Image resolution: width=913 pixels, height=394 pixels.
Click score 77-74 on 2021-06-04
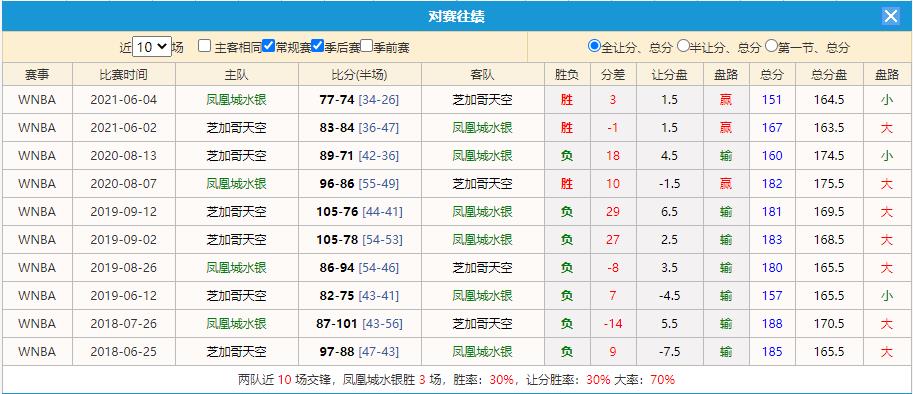click(337, 100)
